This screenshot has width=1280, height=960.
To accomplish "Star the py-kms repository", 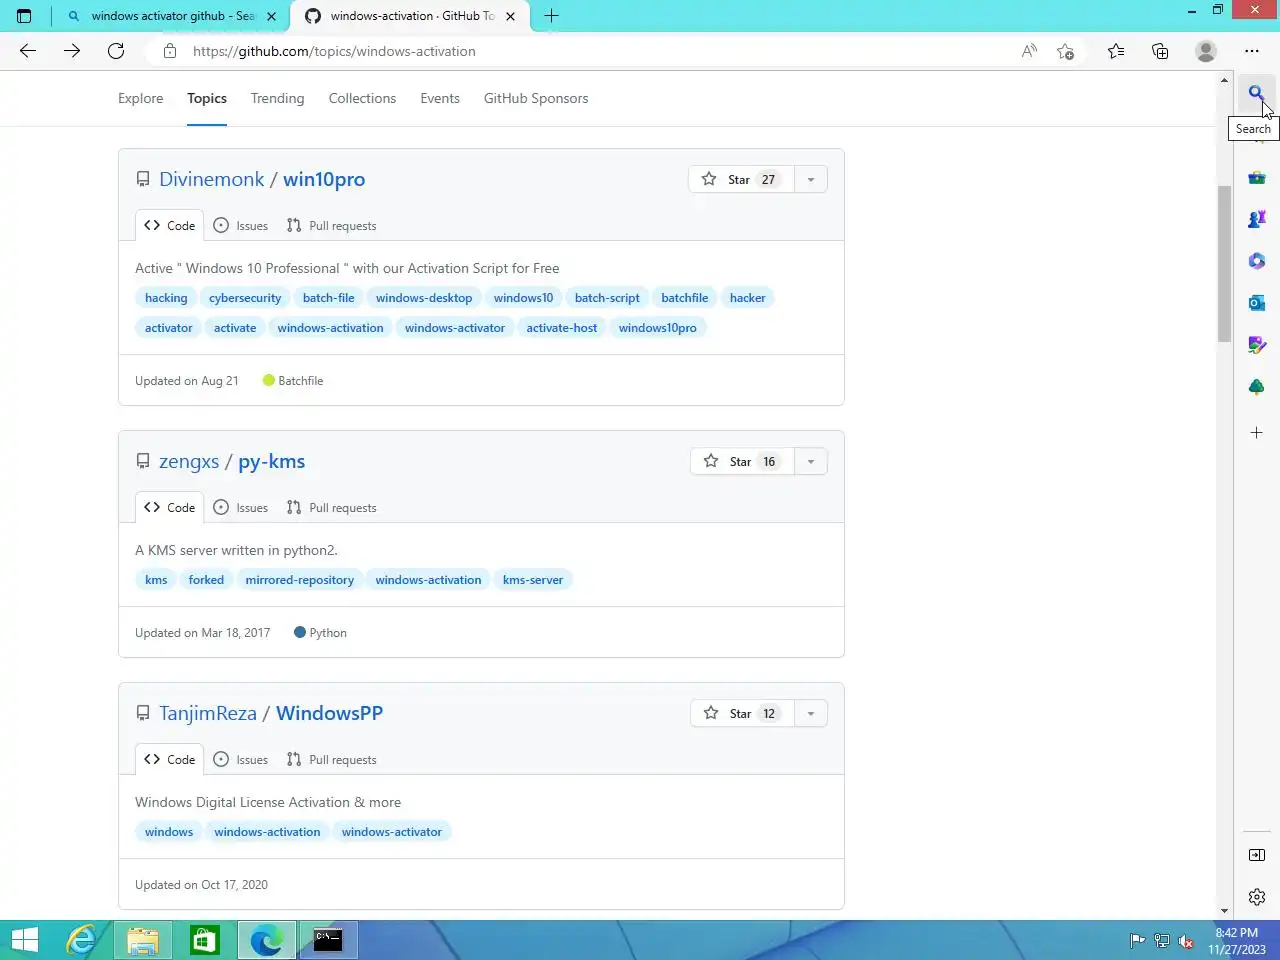I will pos(742,461).
